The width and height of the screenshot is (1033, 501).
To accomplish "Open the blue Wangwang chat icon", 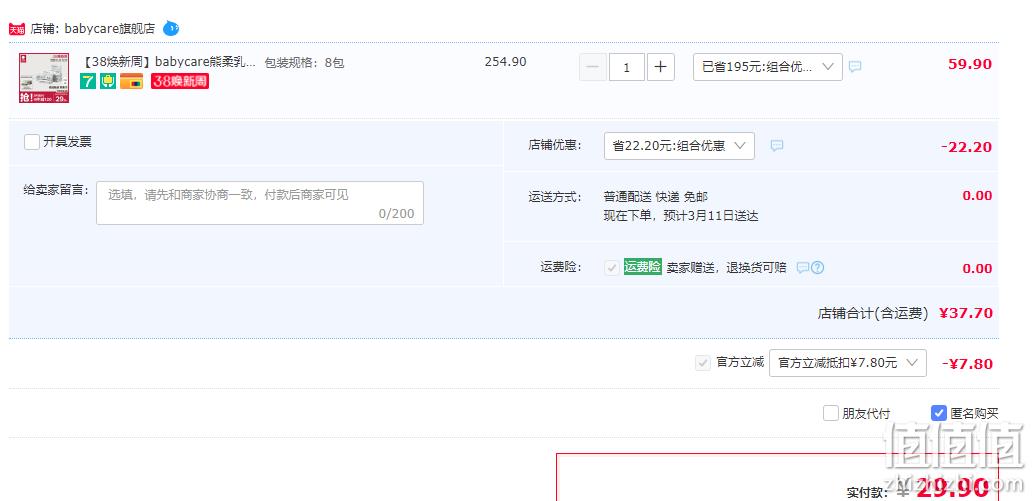I will [171, 28].
